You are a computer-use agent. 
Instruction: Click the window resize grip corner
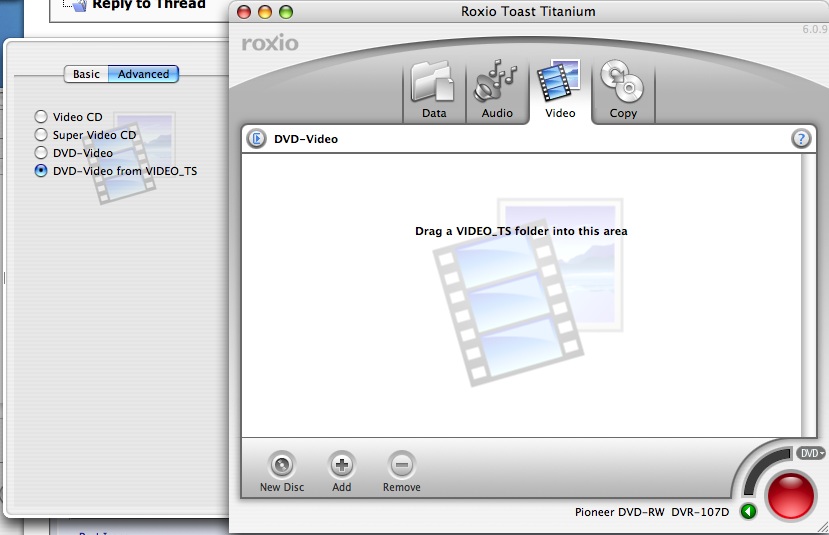pyautogui.click(x=822, y=527)
